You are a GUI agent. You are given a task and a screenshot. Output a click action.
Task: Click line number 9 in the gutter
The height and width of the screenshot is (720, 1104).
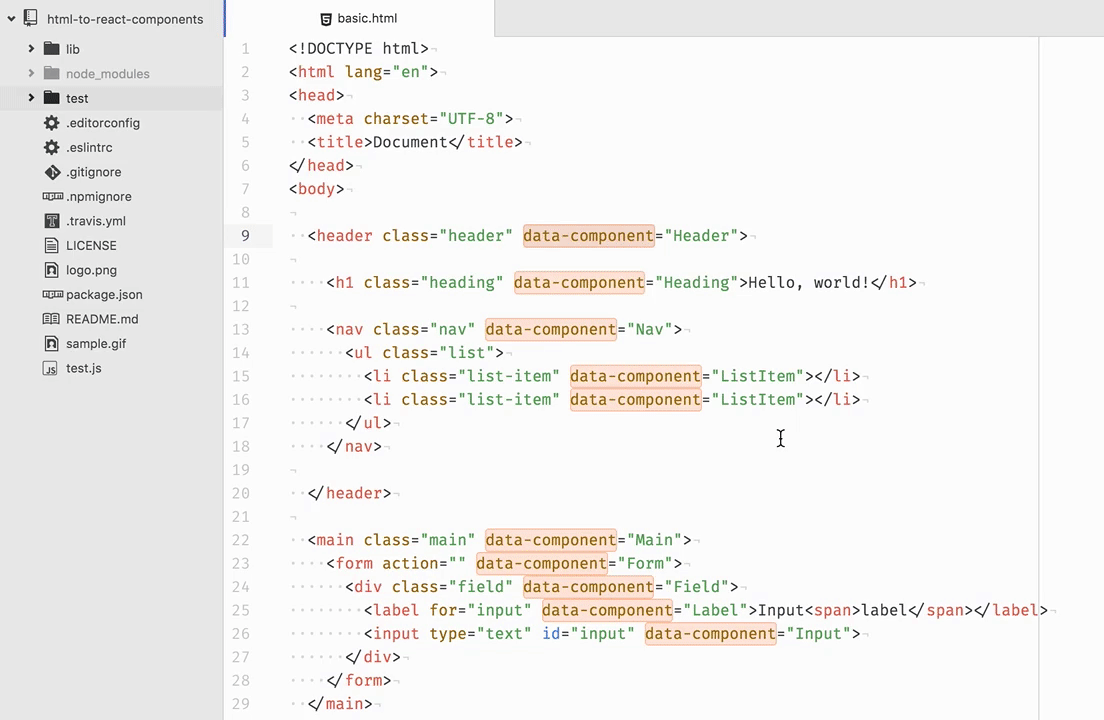245,235
